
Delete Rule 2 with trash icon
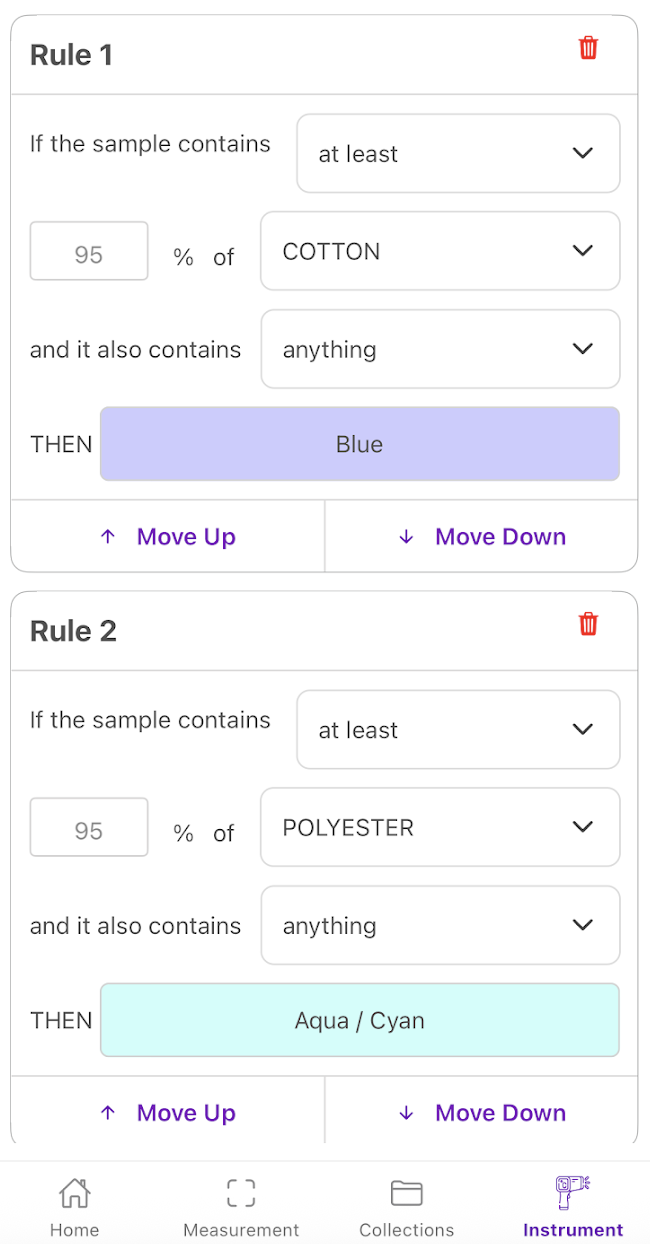pyautogui.click(x=588, y=624)
